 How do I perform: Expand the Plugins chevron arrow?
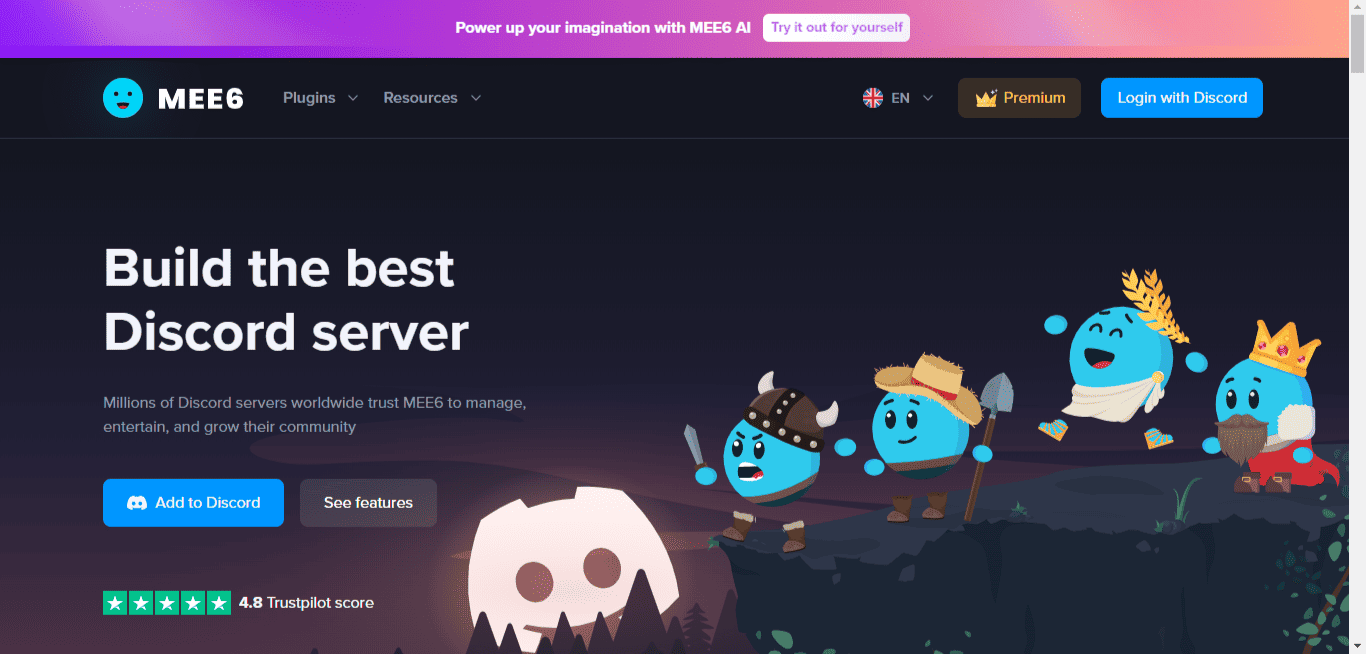[352, 98]
